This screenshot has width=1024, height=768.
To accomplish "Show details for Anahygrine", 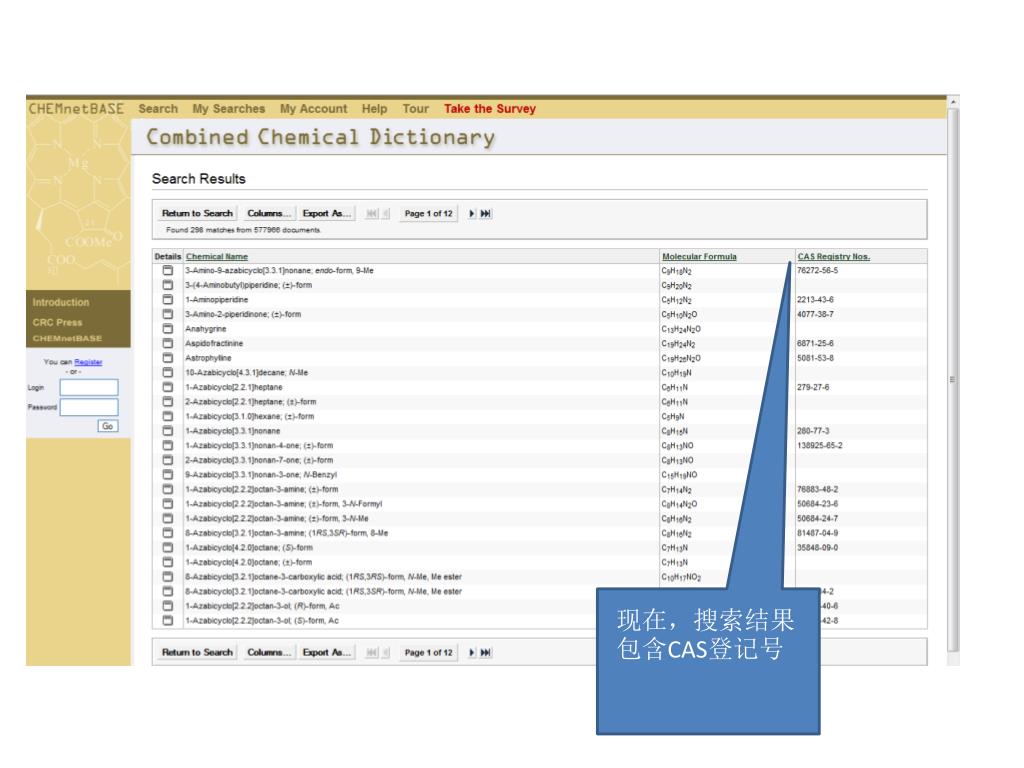I will tap(168, 328).
